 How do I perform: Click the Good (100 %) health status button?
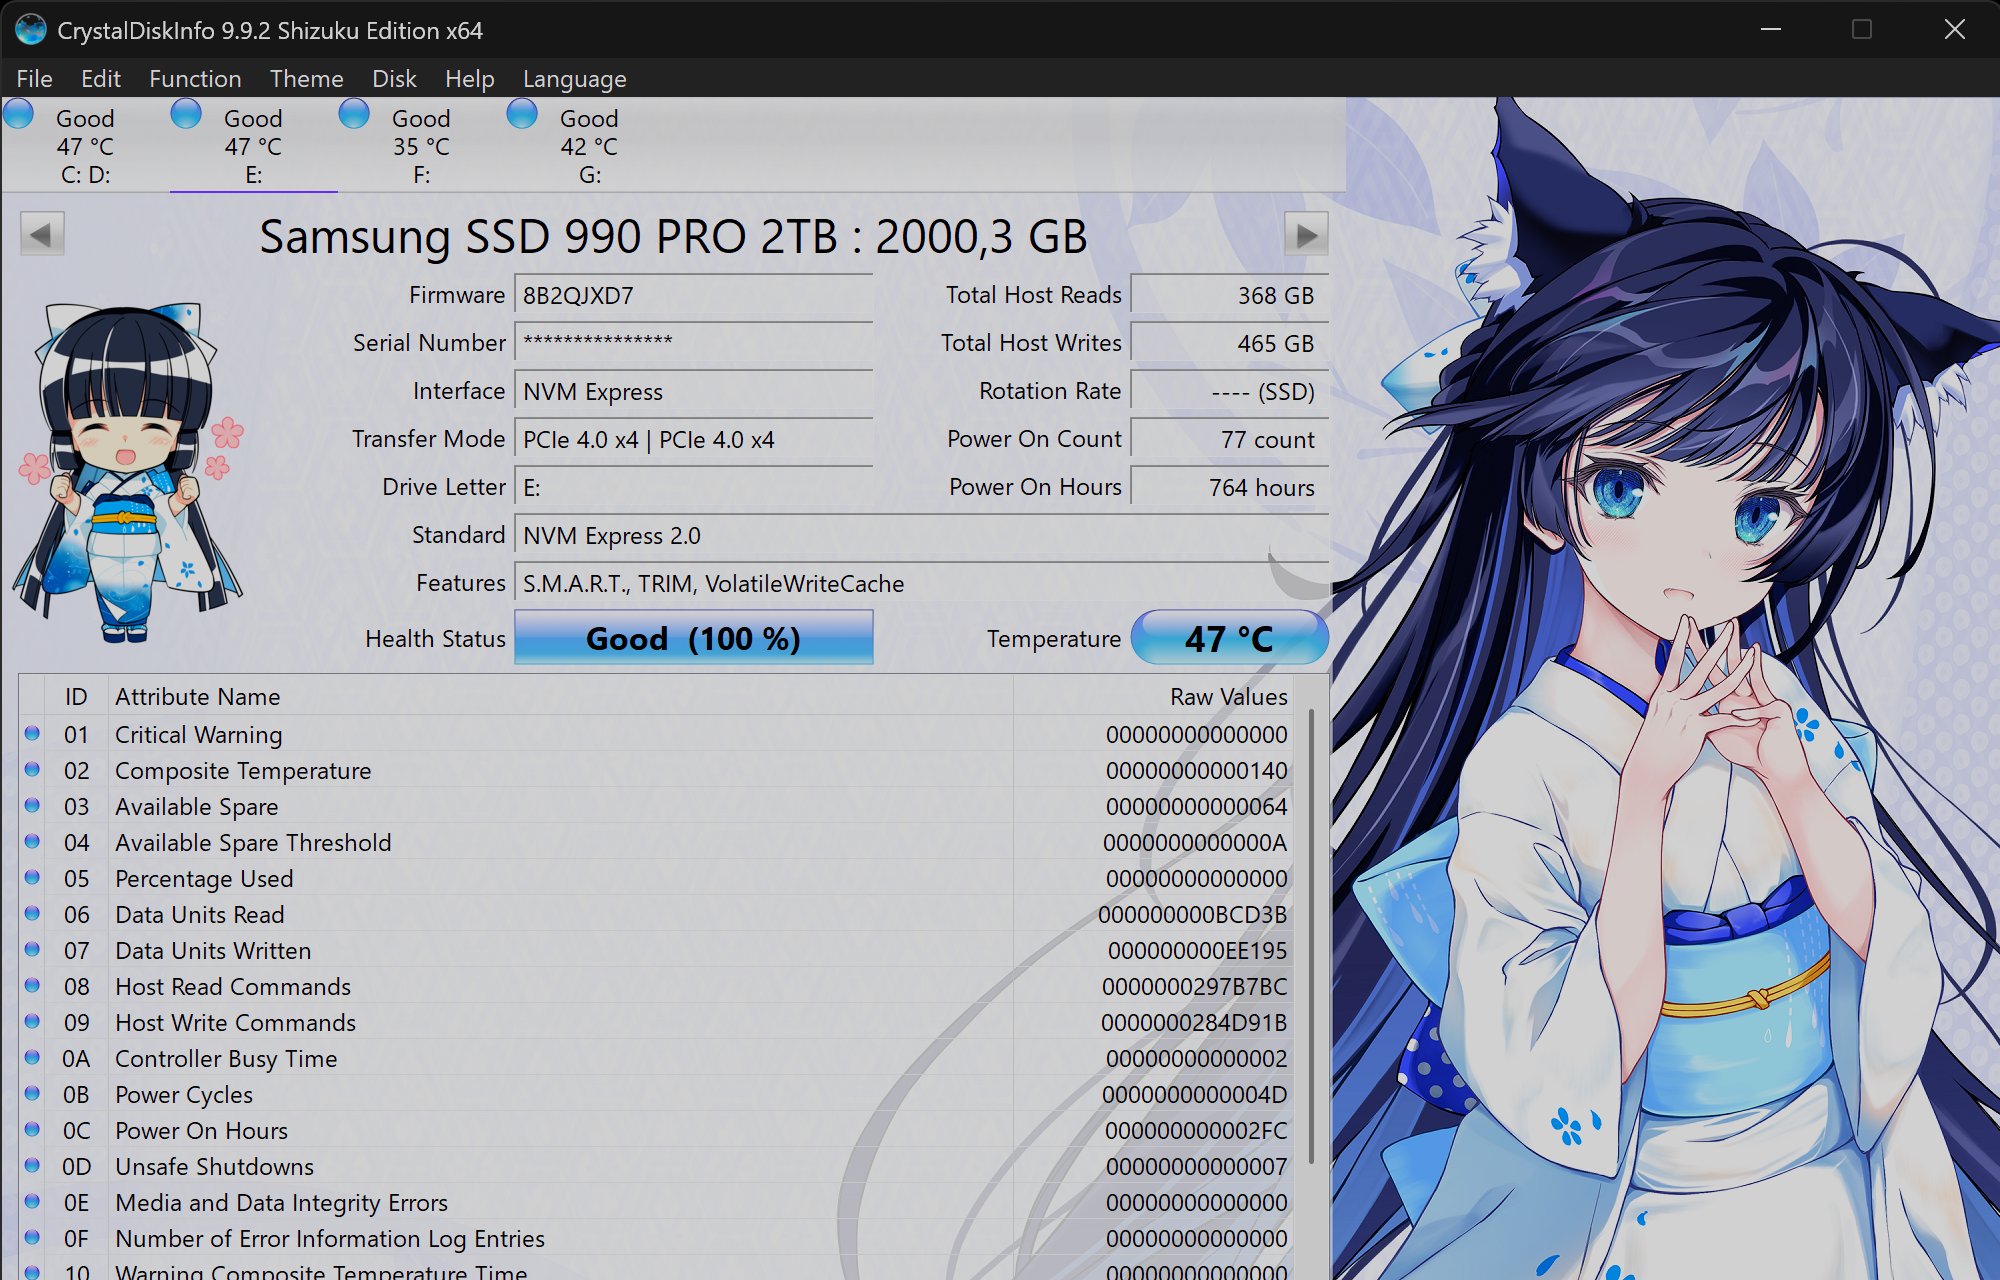coord(694,638)
